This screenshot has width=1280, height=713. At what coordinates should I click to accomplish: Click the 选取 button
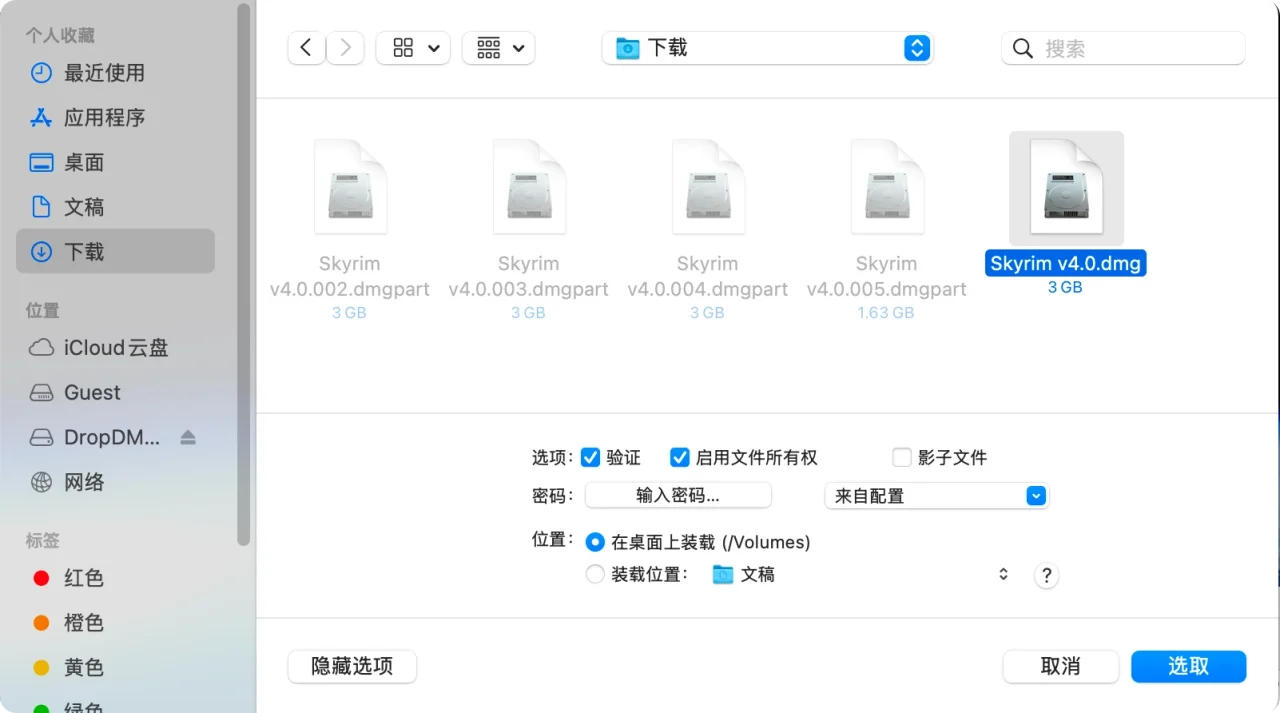tap(1189, 666)
